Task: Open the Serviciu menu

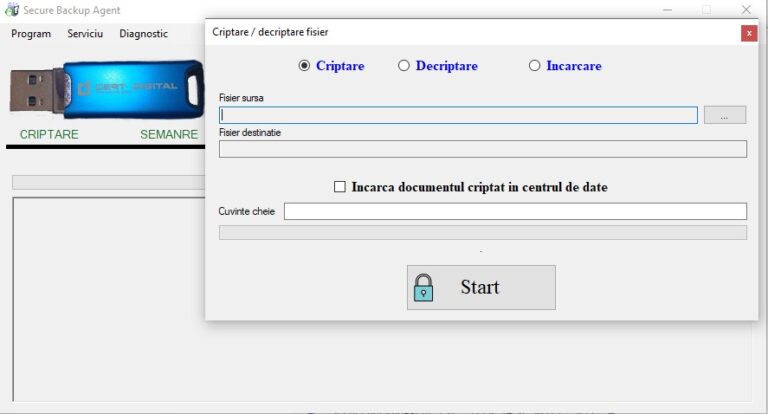Action: (85, 34)
